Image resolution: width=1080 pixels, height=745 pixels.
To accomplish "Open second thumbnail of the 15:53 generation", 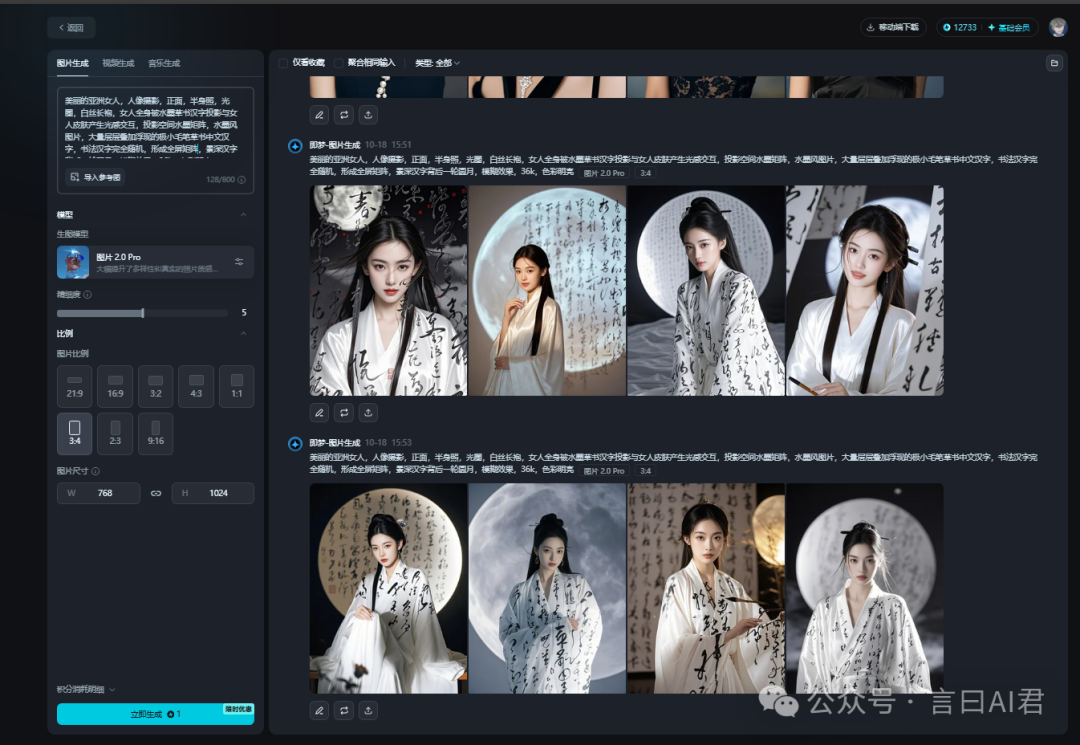I will [x=548, y=588].
